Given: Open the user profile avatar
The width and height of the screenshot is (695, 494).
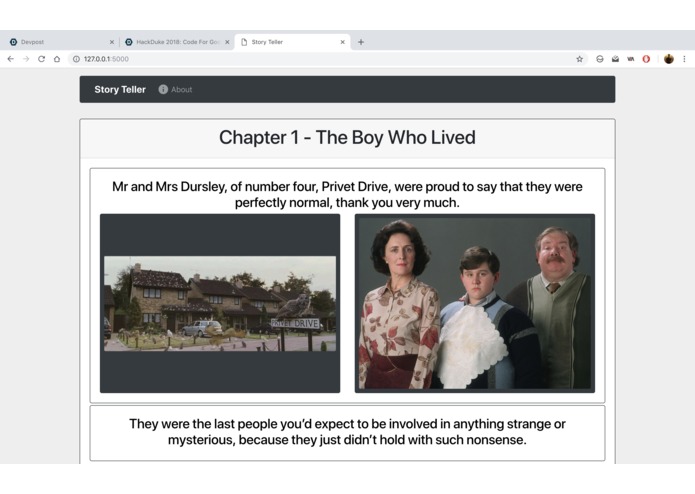Looking at the screenshot, I should (x=669, y=59).
